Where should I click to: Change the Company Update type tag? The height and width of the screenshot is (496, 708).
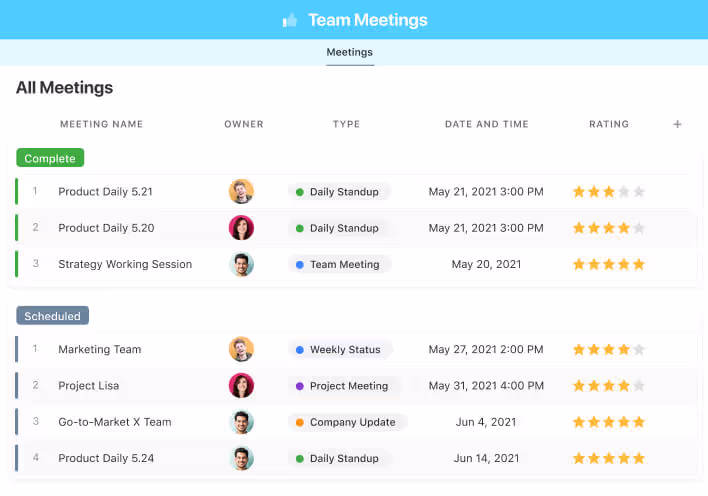pos(347,422)
